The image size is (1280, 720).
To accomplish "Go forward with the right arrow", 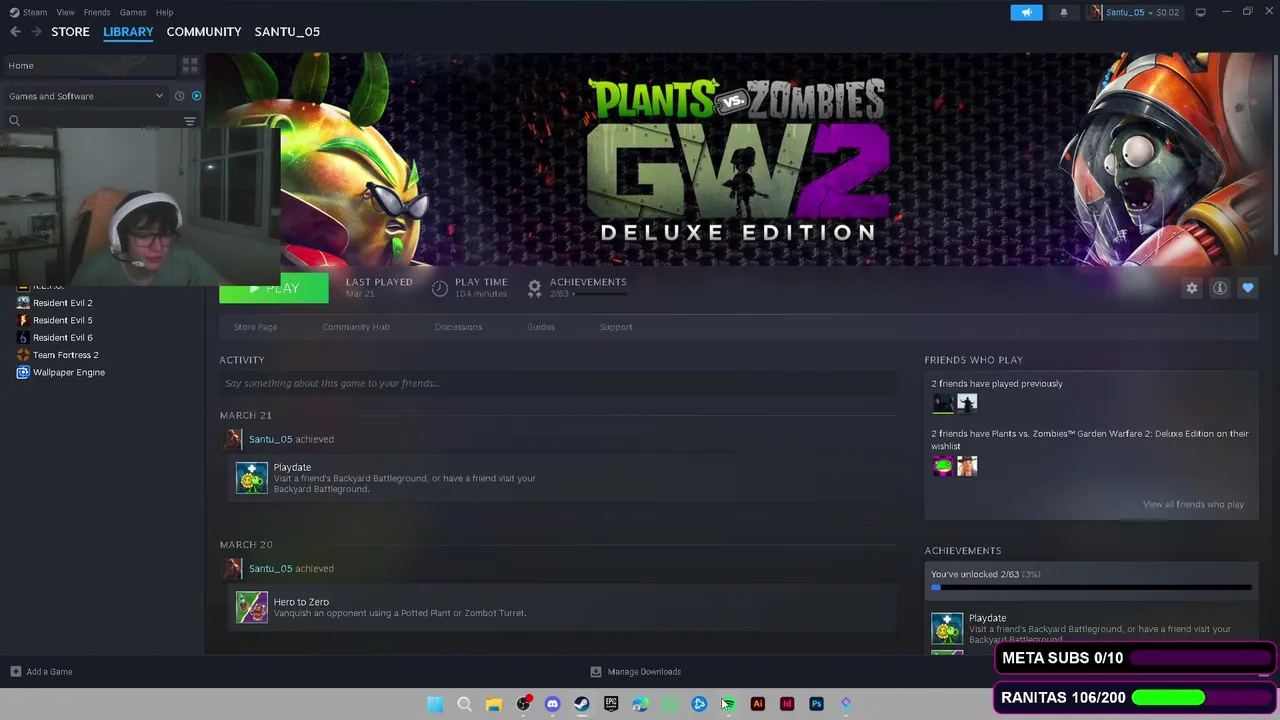I will 36,32.
